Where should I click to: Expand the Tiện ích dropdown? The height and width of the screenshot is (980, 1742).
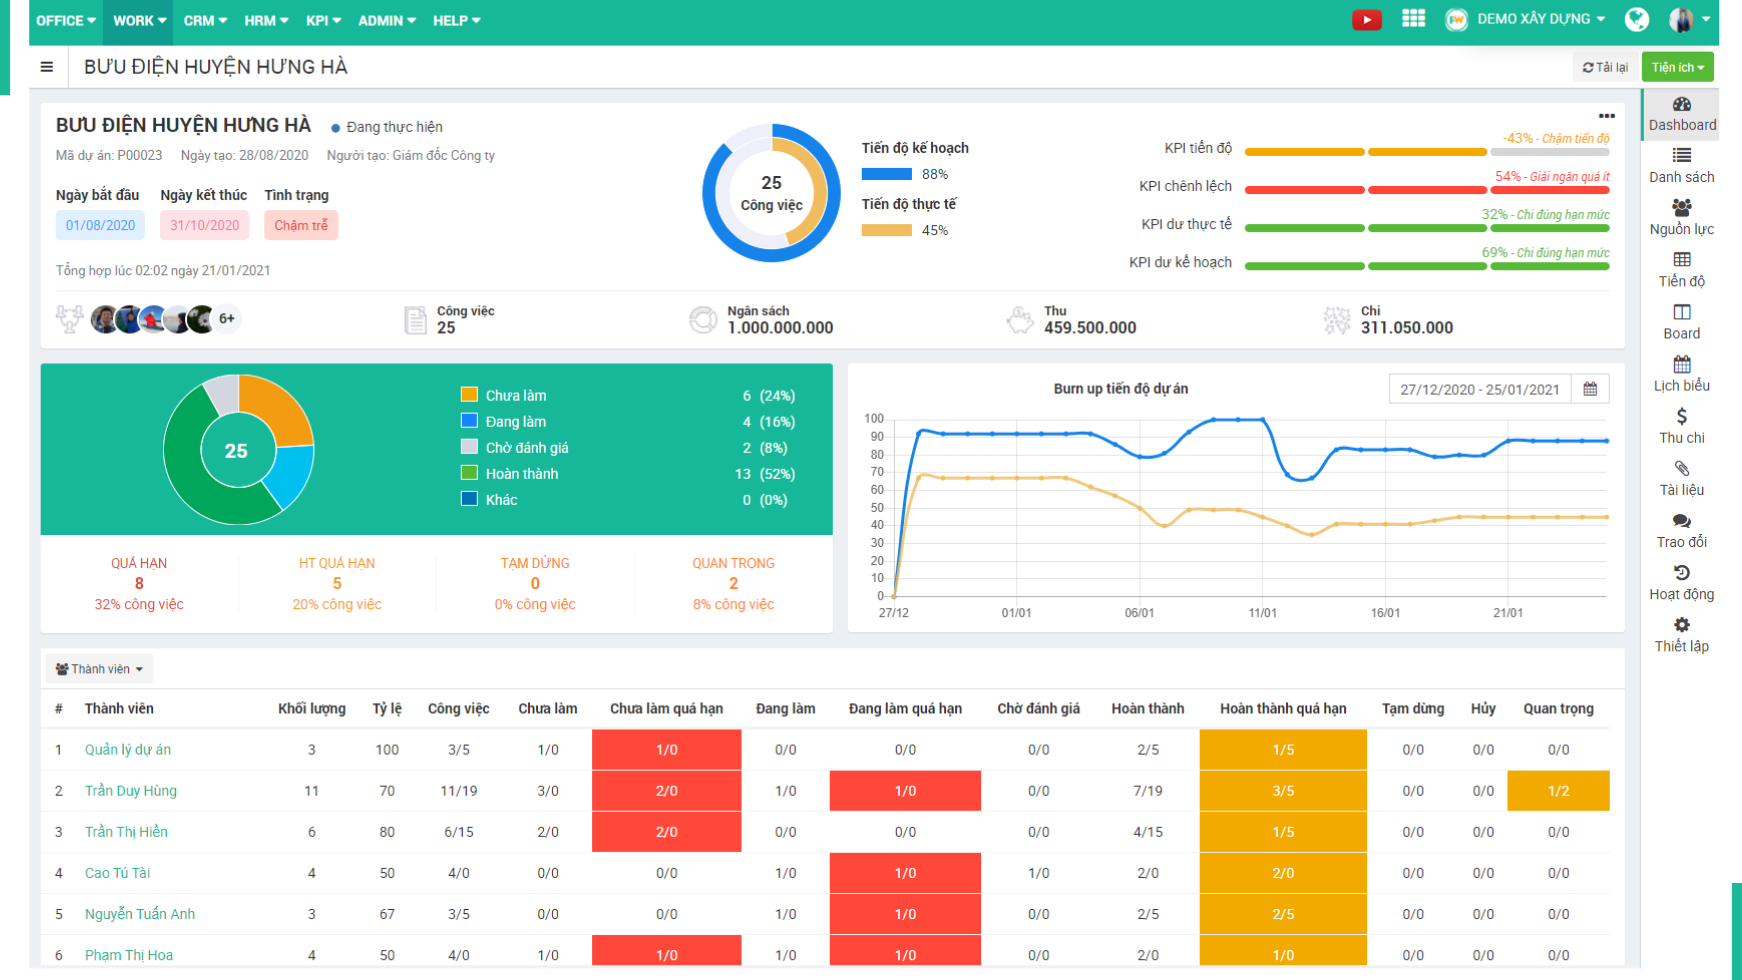click(1677, 67)
